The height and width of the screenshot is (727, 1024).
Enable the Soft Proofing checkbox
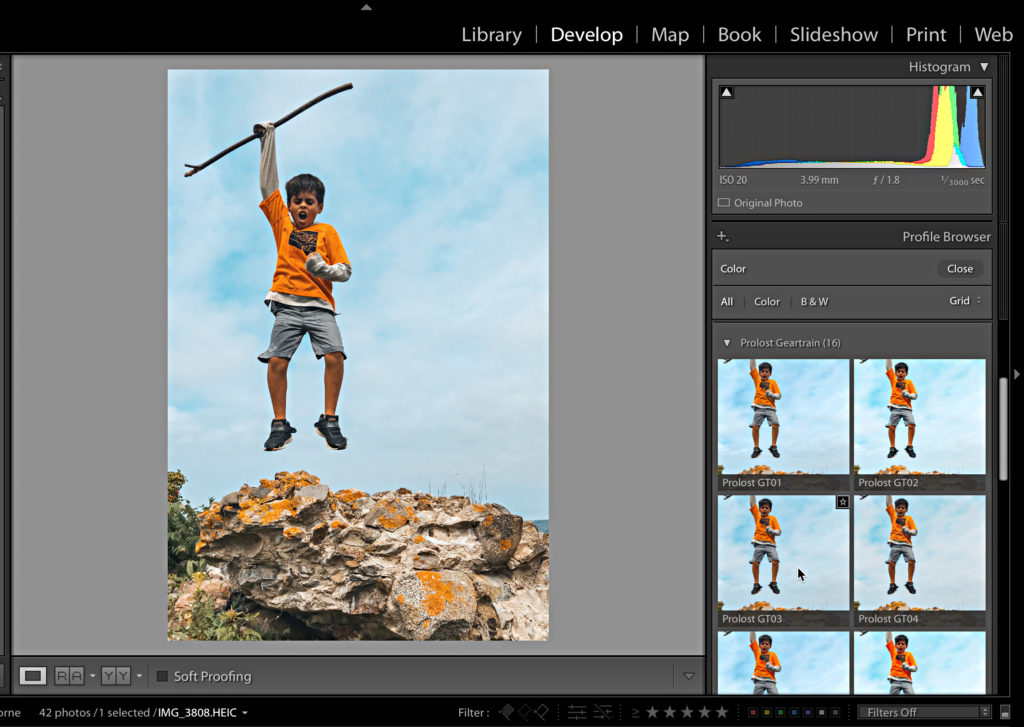[x=162, y=676]
